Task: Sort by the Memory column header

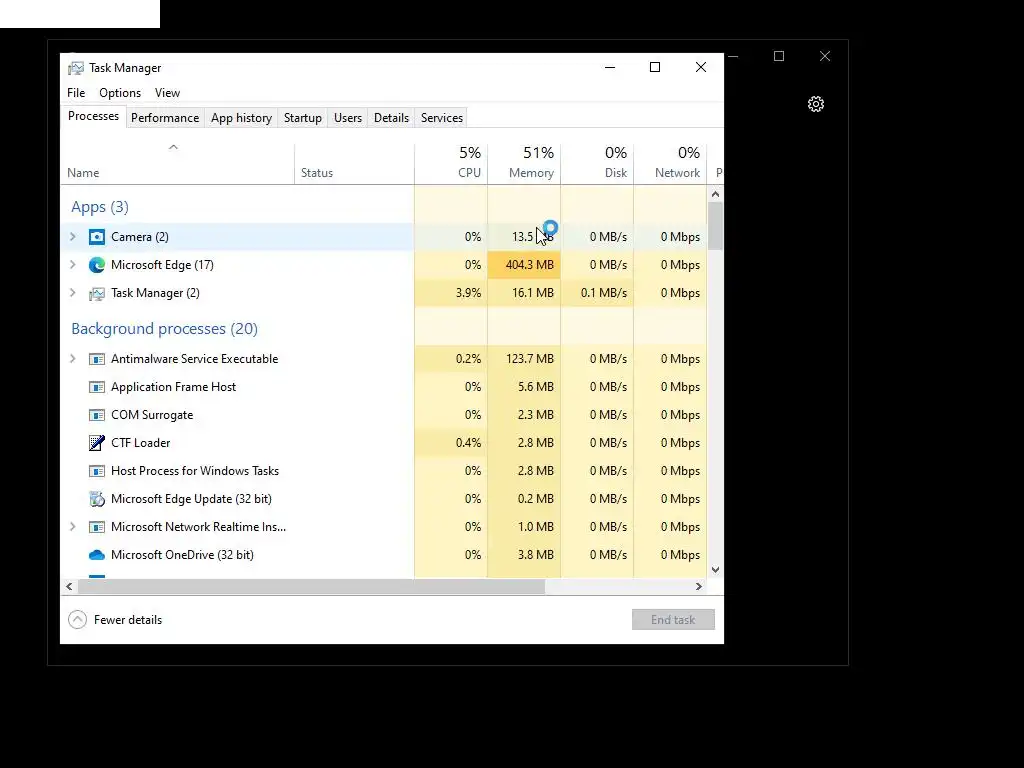Action: (524, 163)
